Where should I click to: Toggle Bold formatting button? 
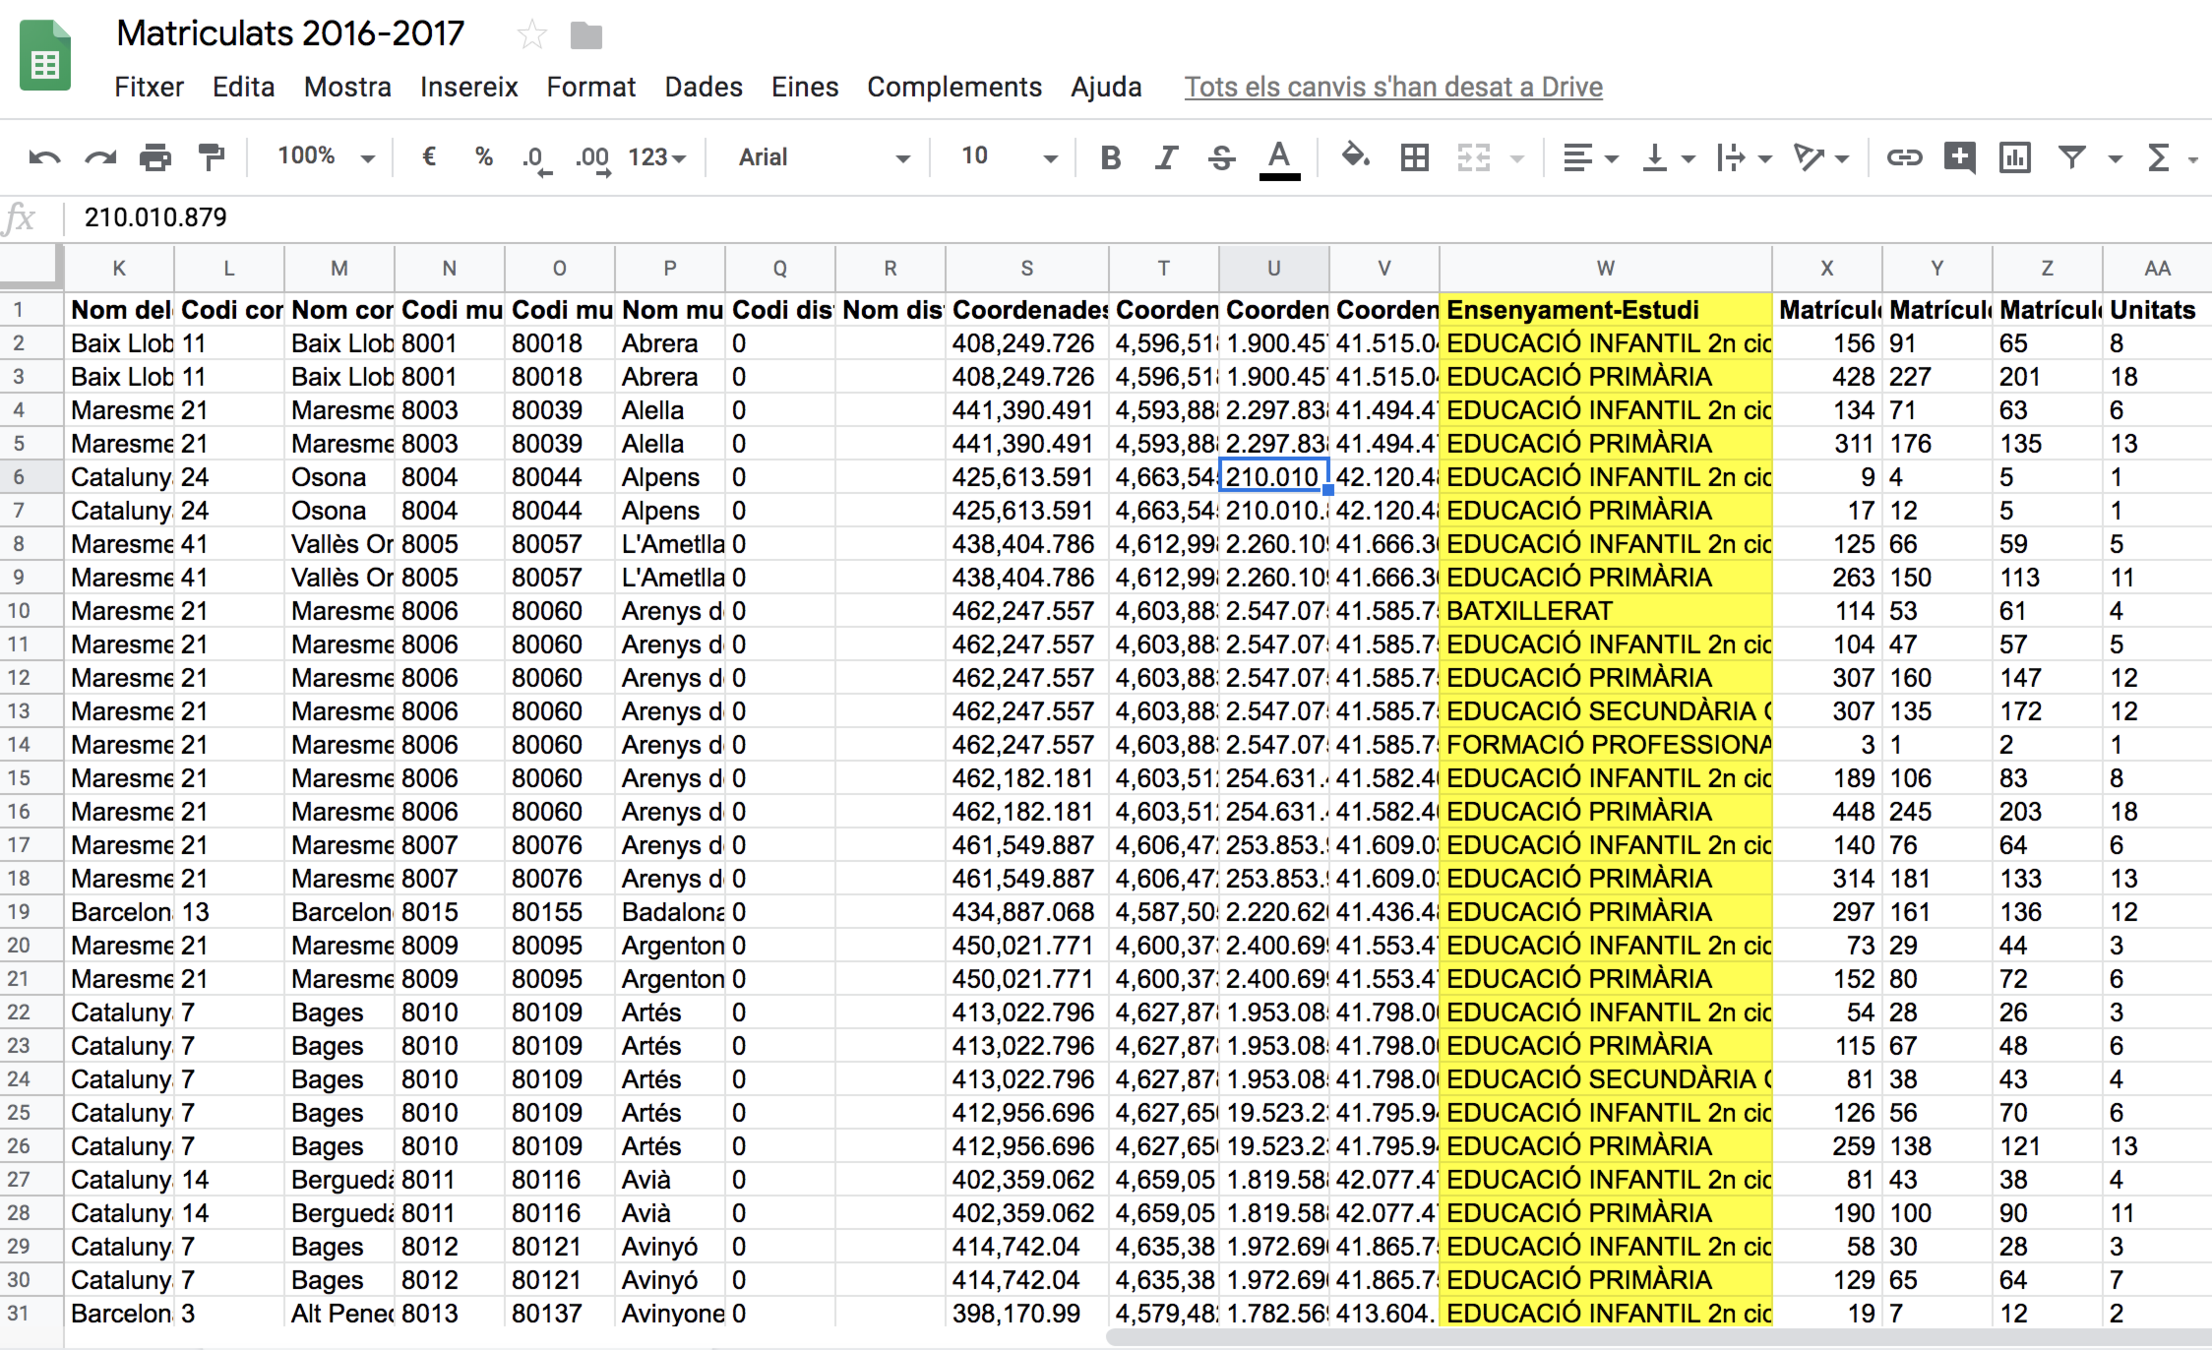[x=1110, y=157]
